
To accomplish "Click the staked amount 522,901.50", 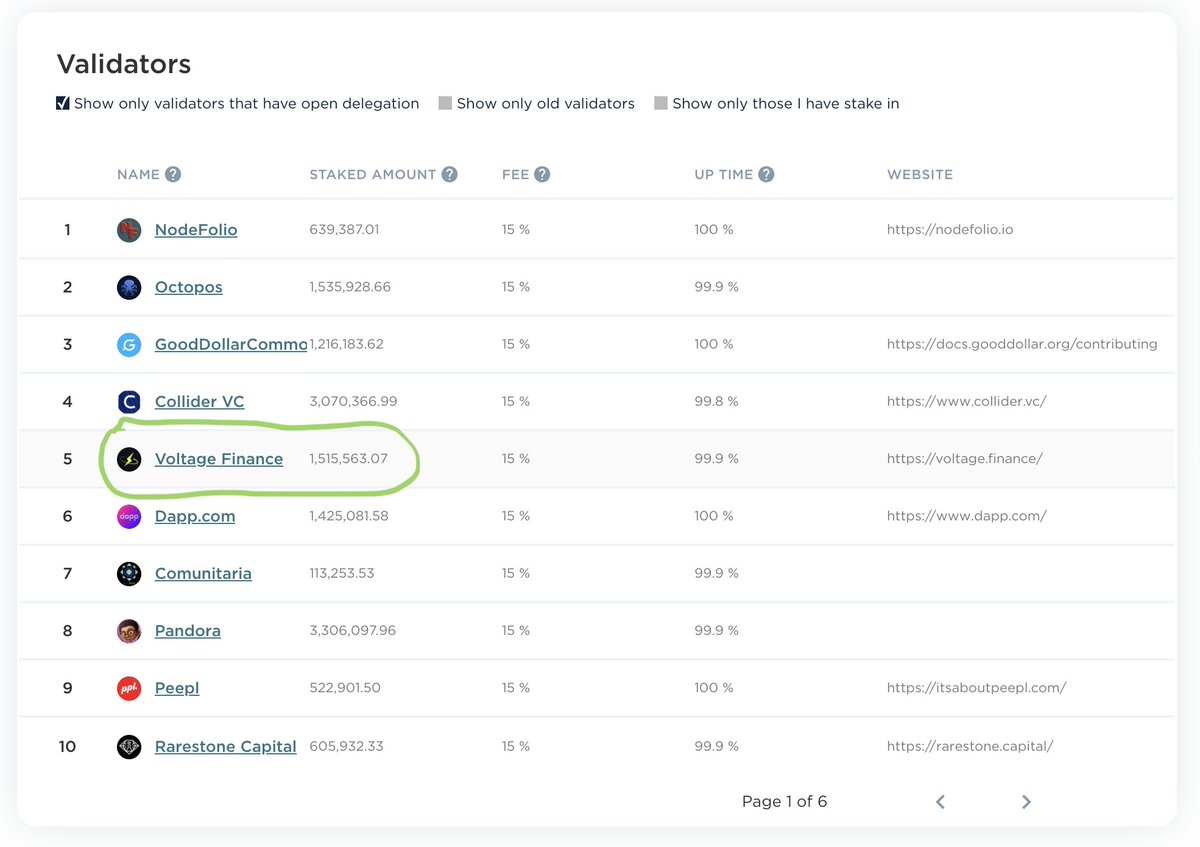I will point(345,688).
